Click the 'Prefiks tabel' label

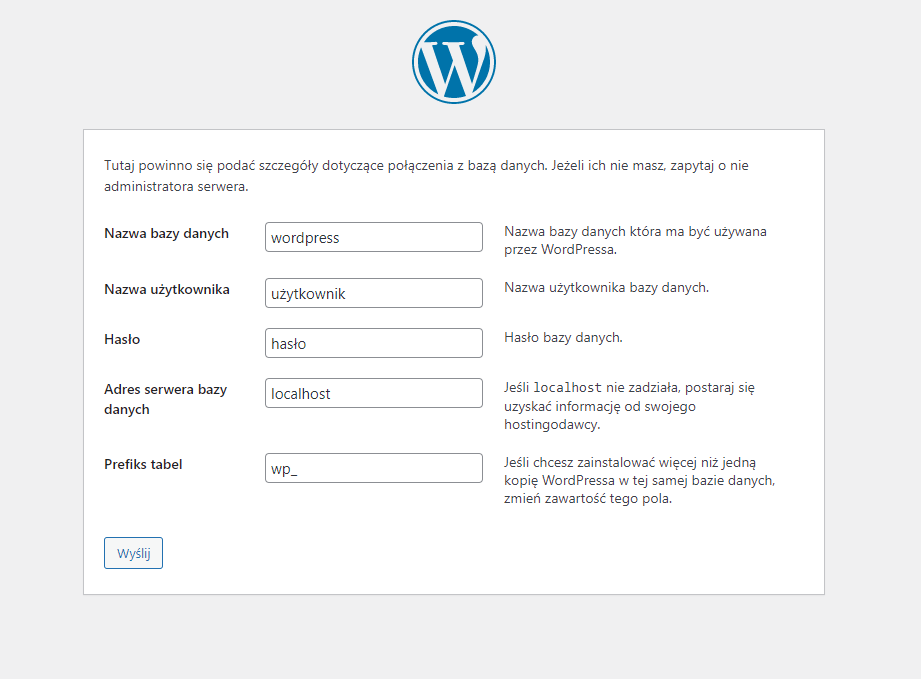coord(143,464)
